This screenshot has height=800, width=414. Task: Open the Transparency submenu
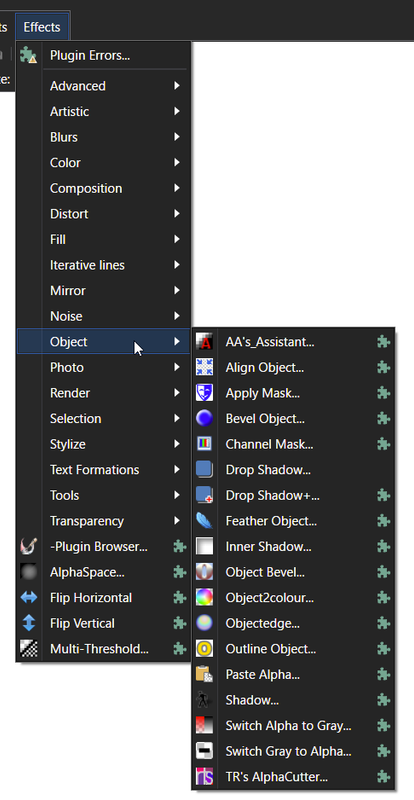point(103,521)
